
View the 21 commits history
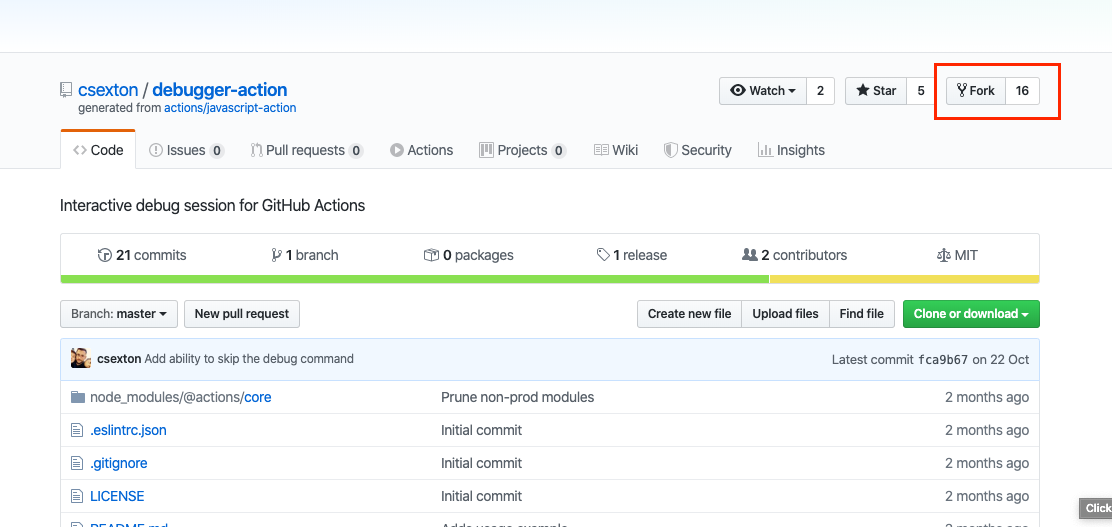pos(142,255)
